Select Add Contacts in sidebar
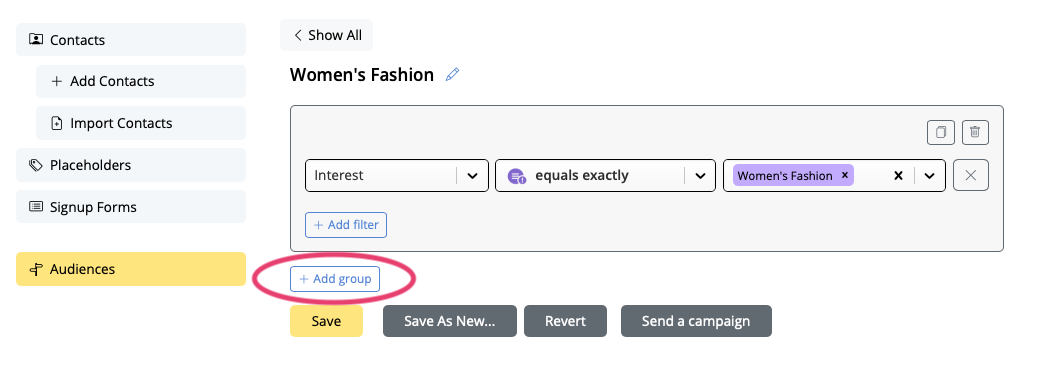The width and height of the screenshot is (1037, 377). point(141,81)
